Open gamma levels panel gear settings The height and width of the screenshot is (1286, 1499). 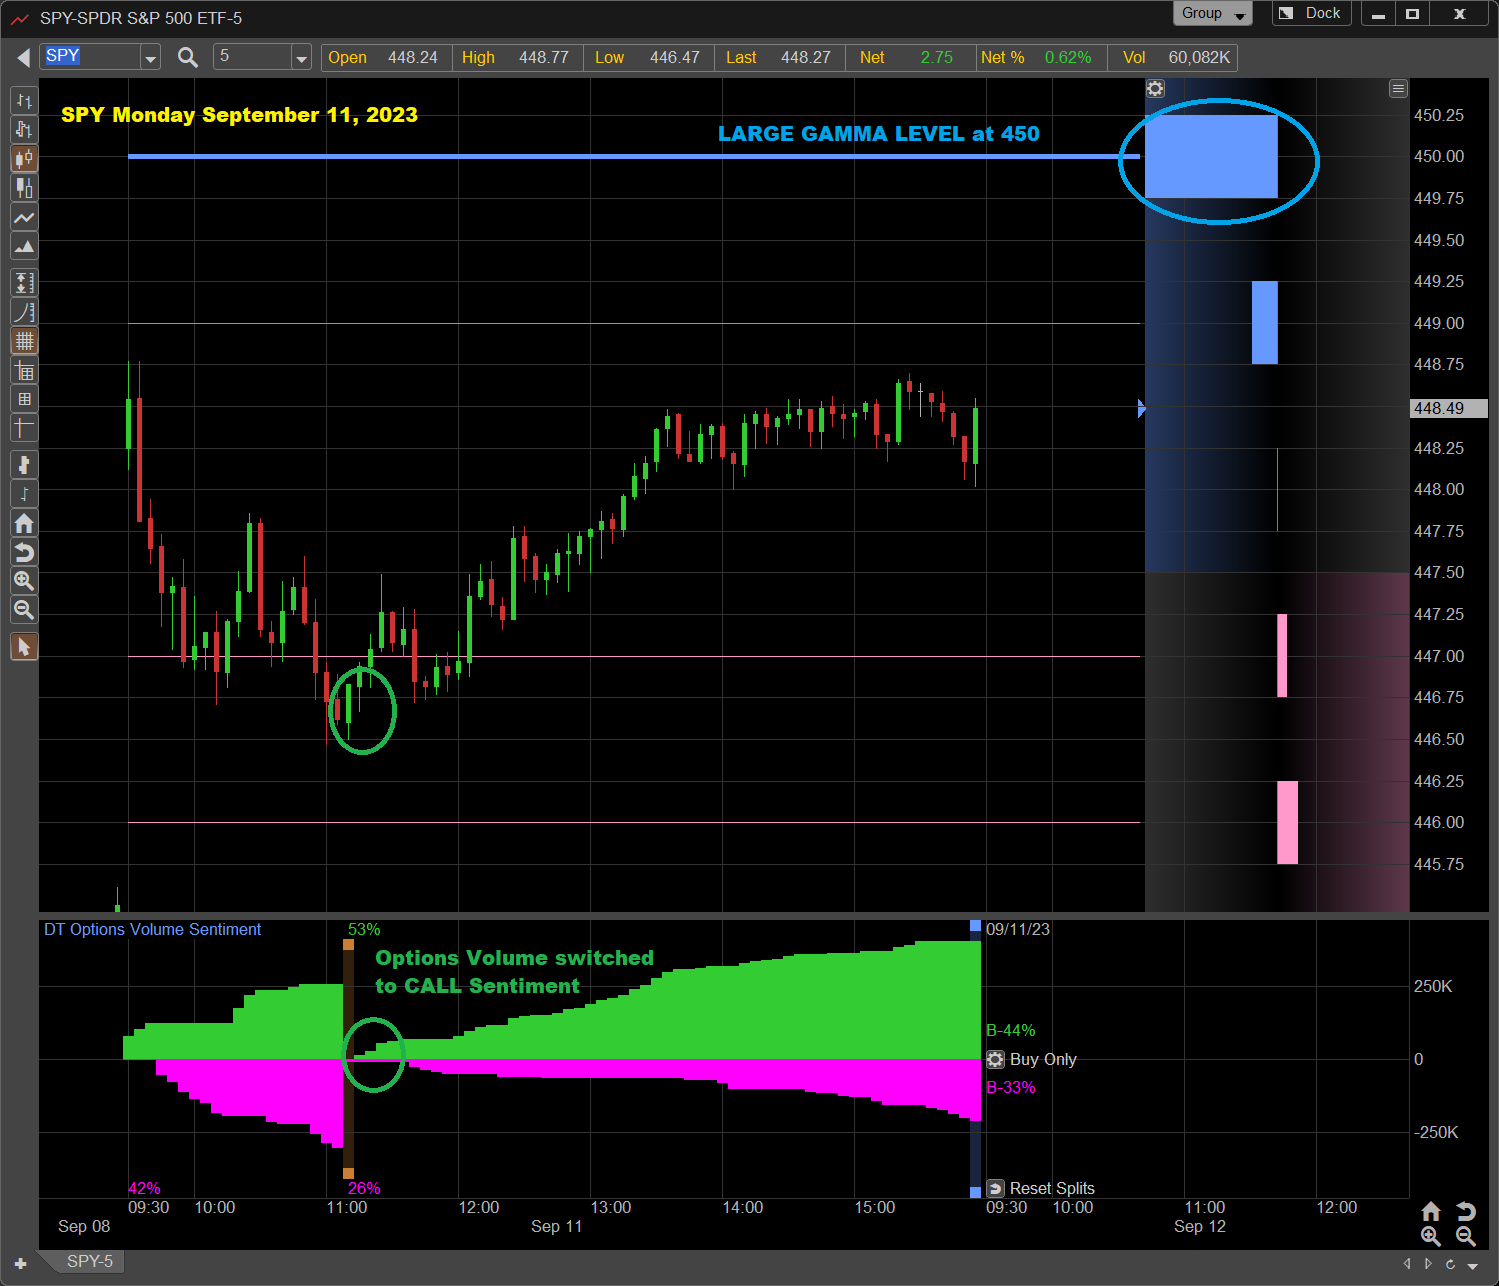pyautogui.click(x=1155, y=88)
